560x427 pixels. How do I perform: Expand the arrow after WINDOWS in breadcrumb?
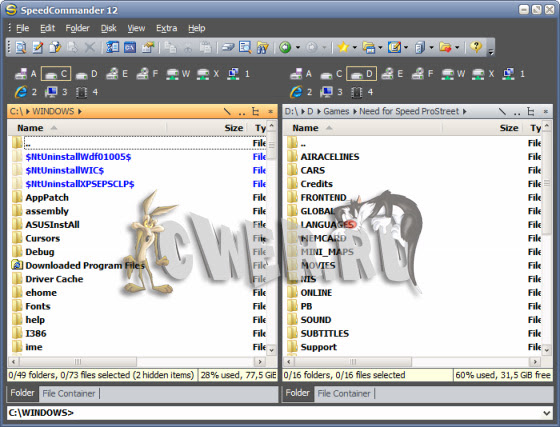pyautogui.click(x=80, y=111)
